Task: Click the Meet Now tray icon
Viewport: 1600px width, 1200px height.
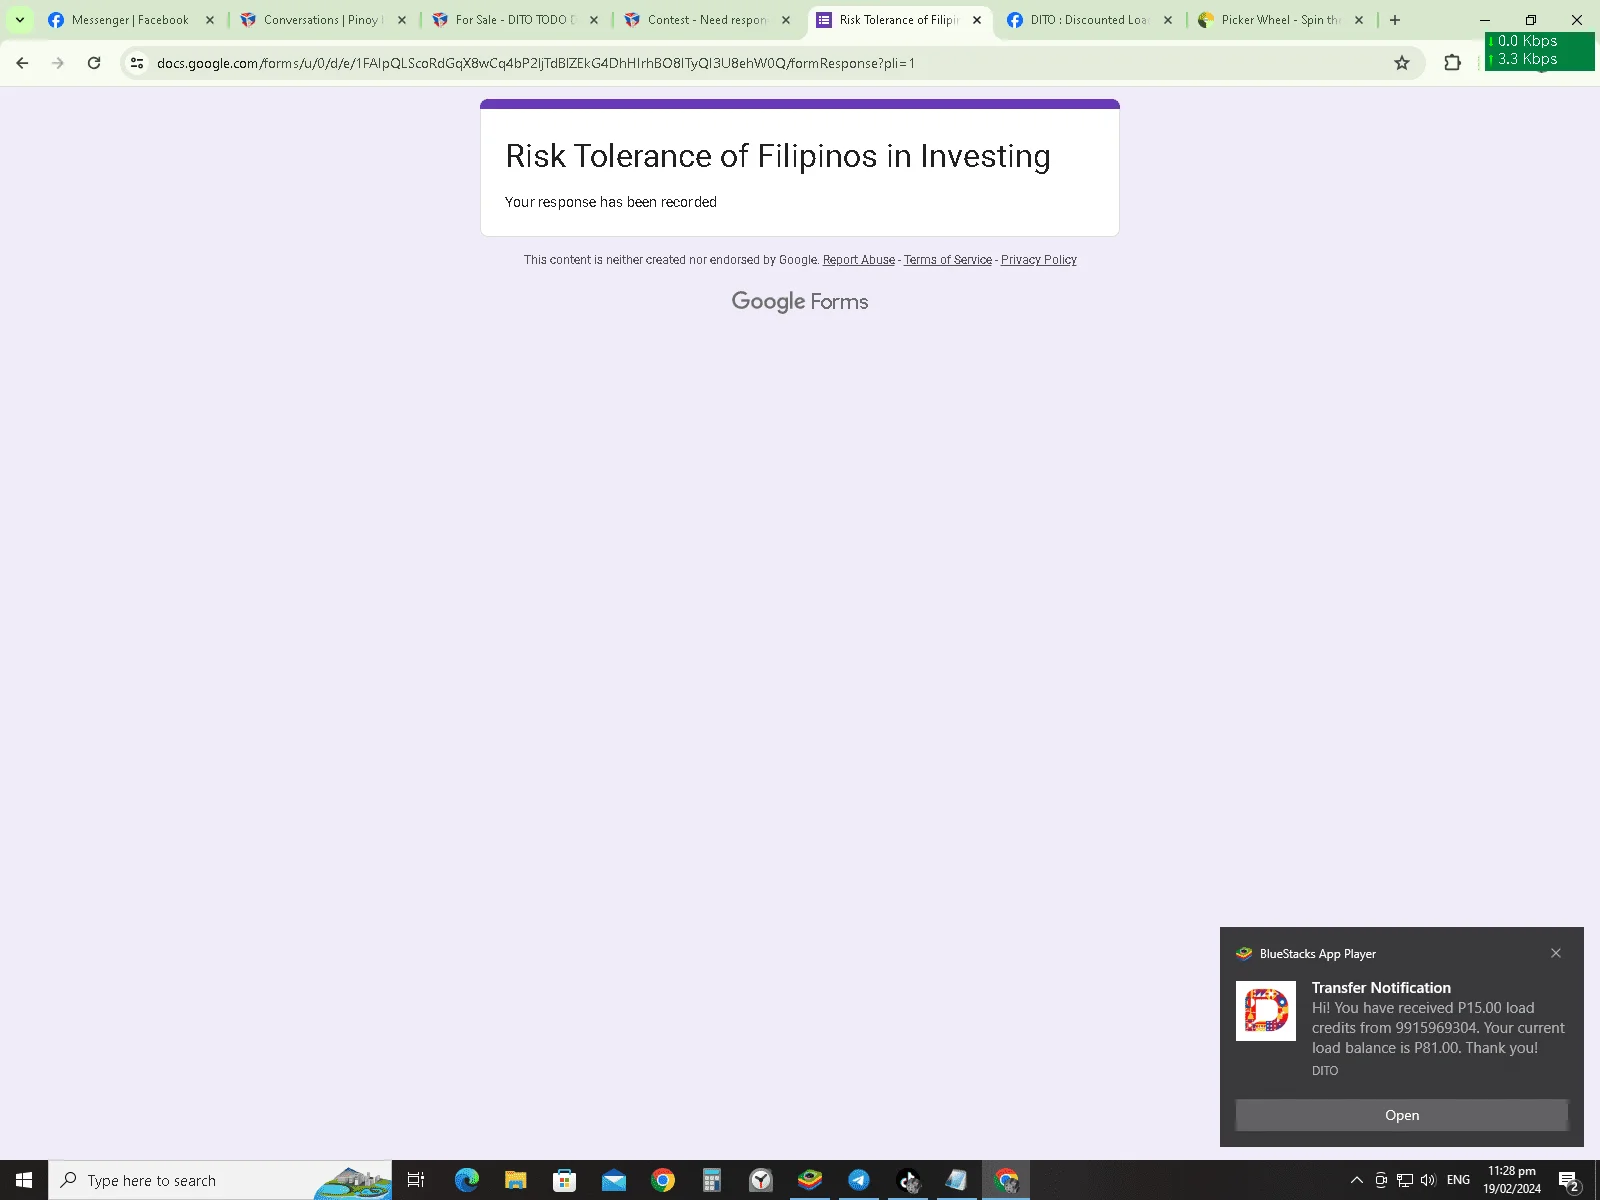Action: (1381, 1180)
